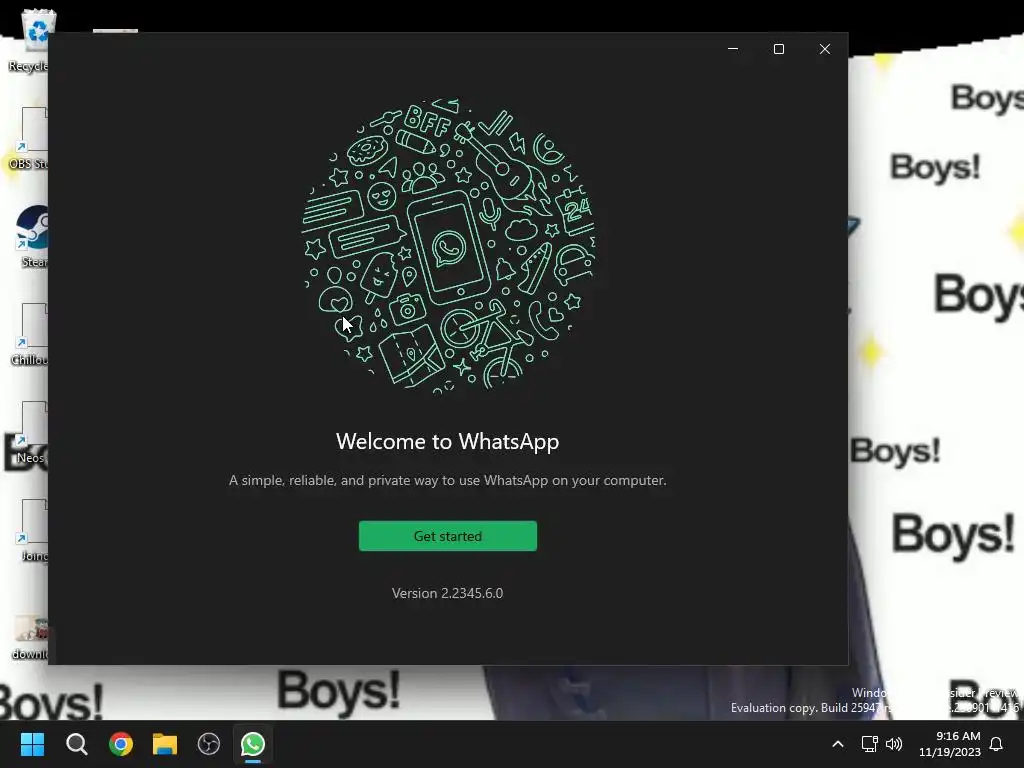Select the OBS Studio desktop shortcut
Image resolution: width=1024 pixels, height=768 pixels.
[x=30, y=138]
